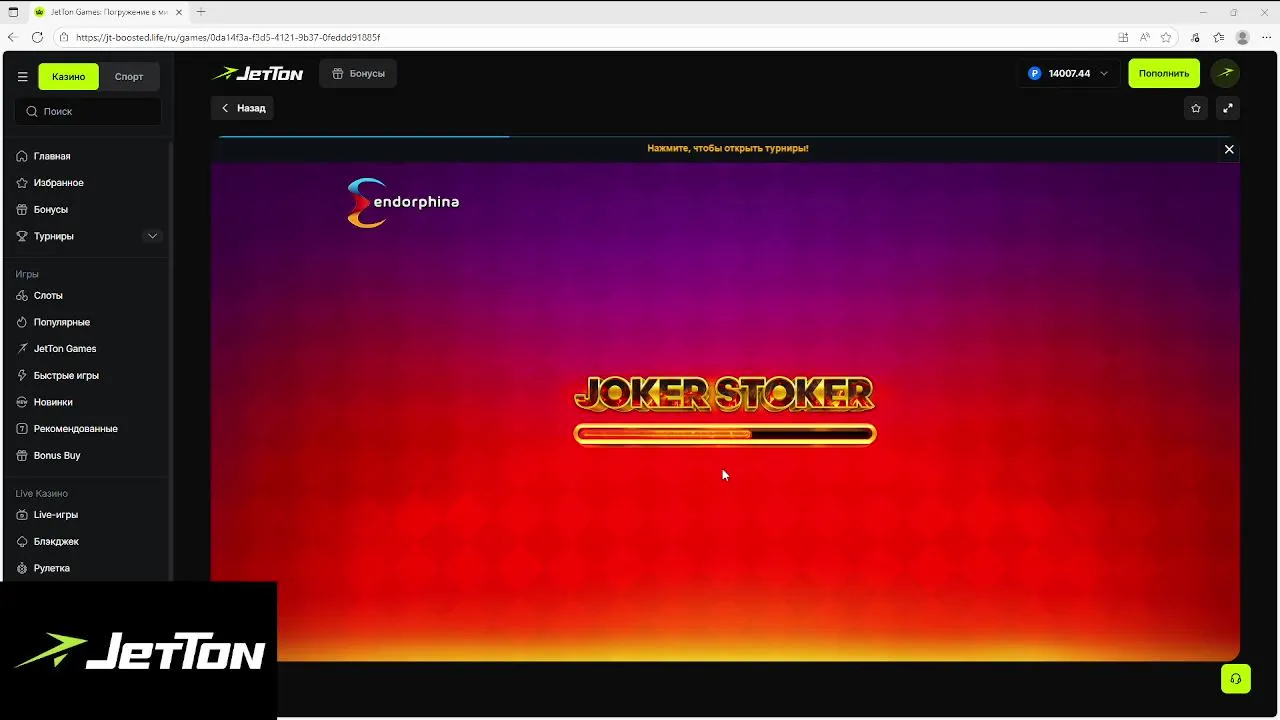Bookmark this page with star icon
Image resolution: width=1280 pixels, height=720 pixels.
[x=1166, y=37]
